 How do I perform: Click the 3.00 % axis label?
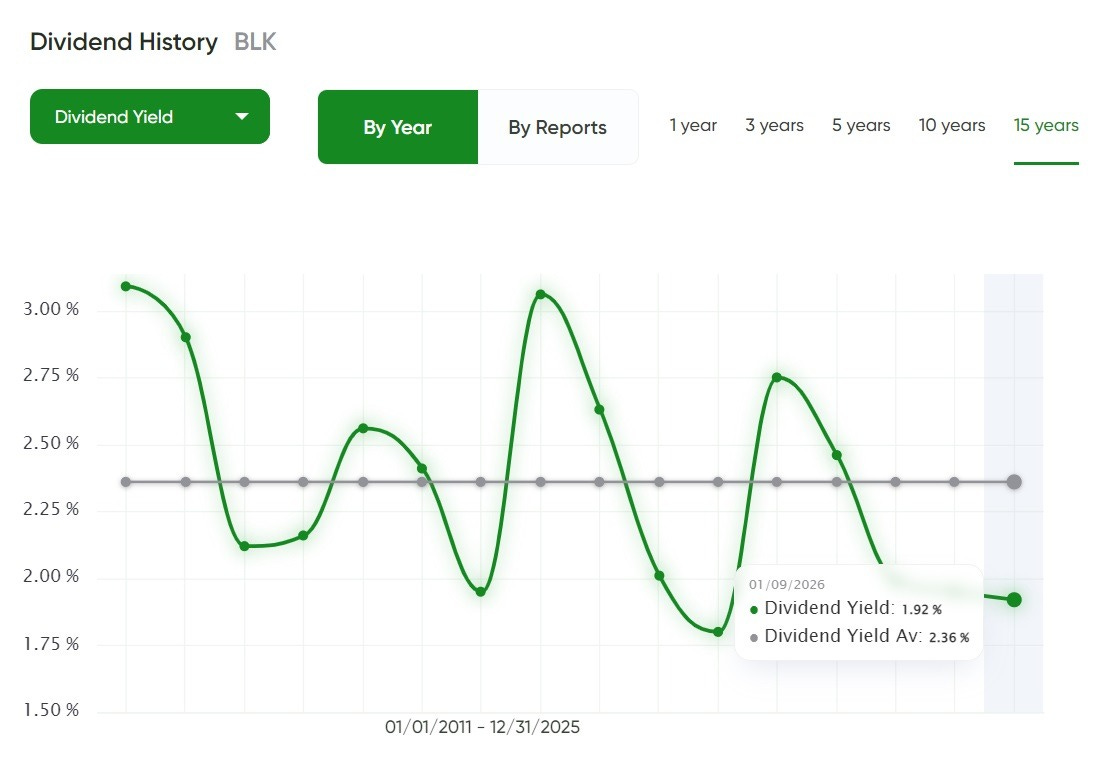click(51, 309)
